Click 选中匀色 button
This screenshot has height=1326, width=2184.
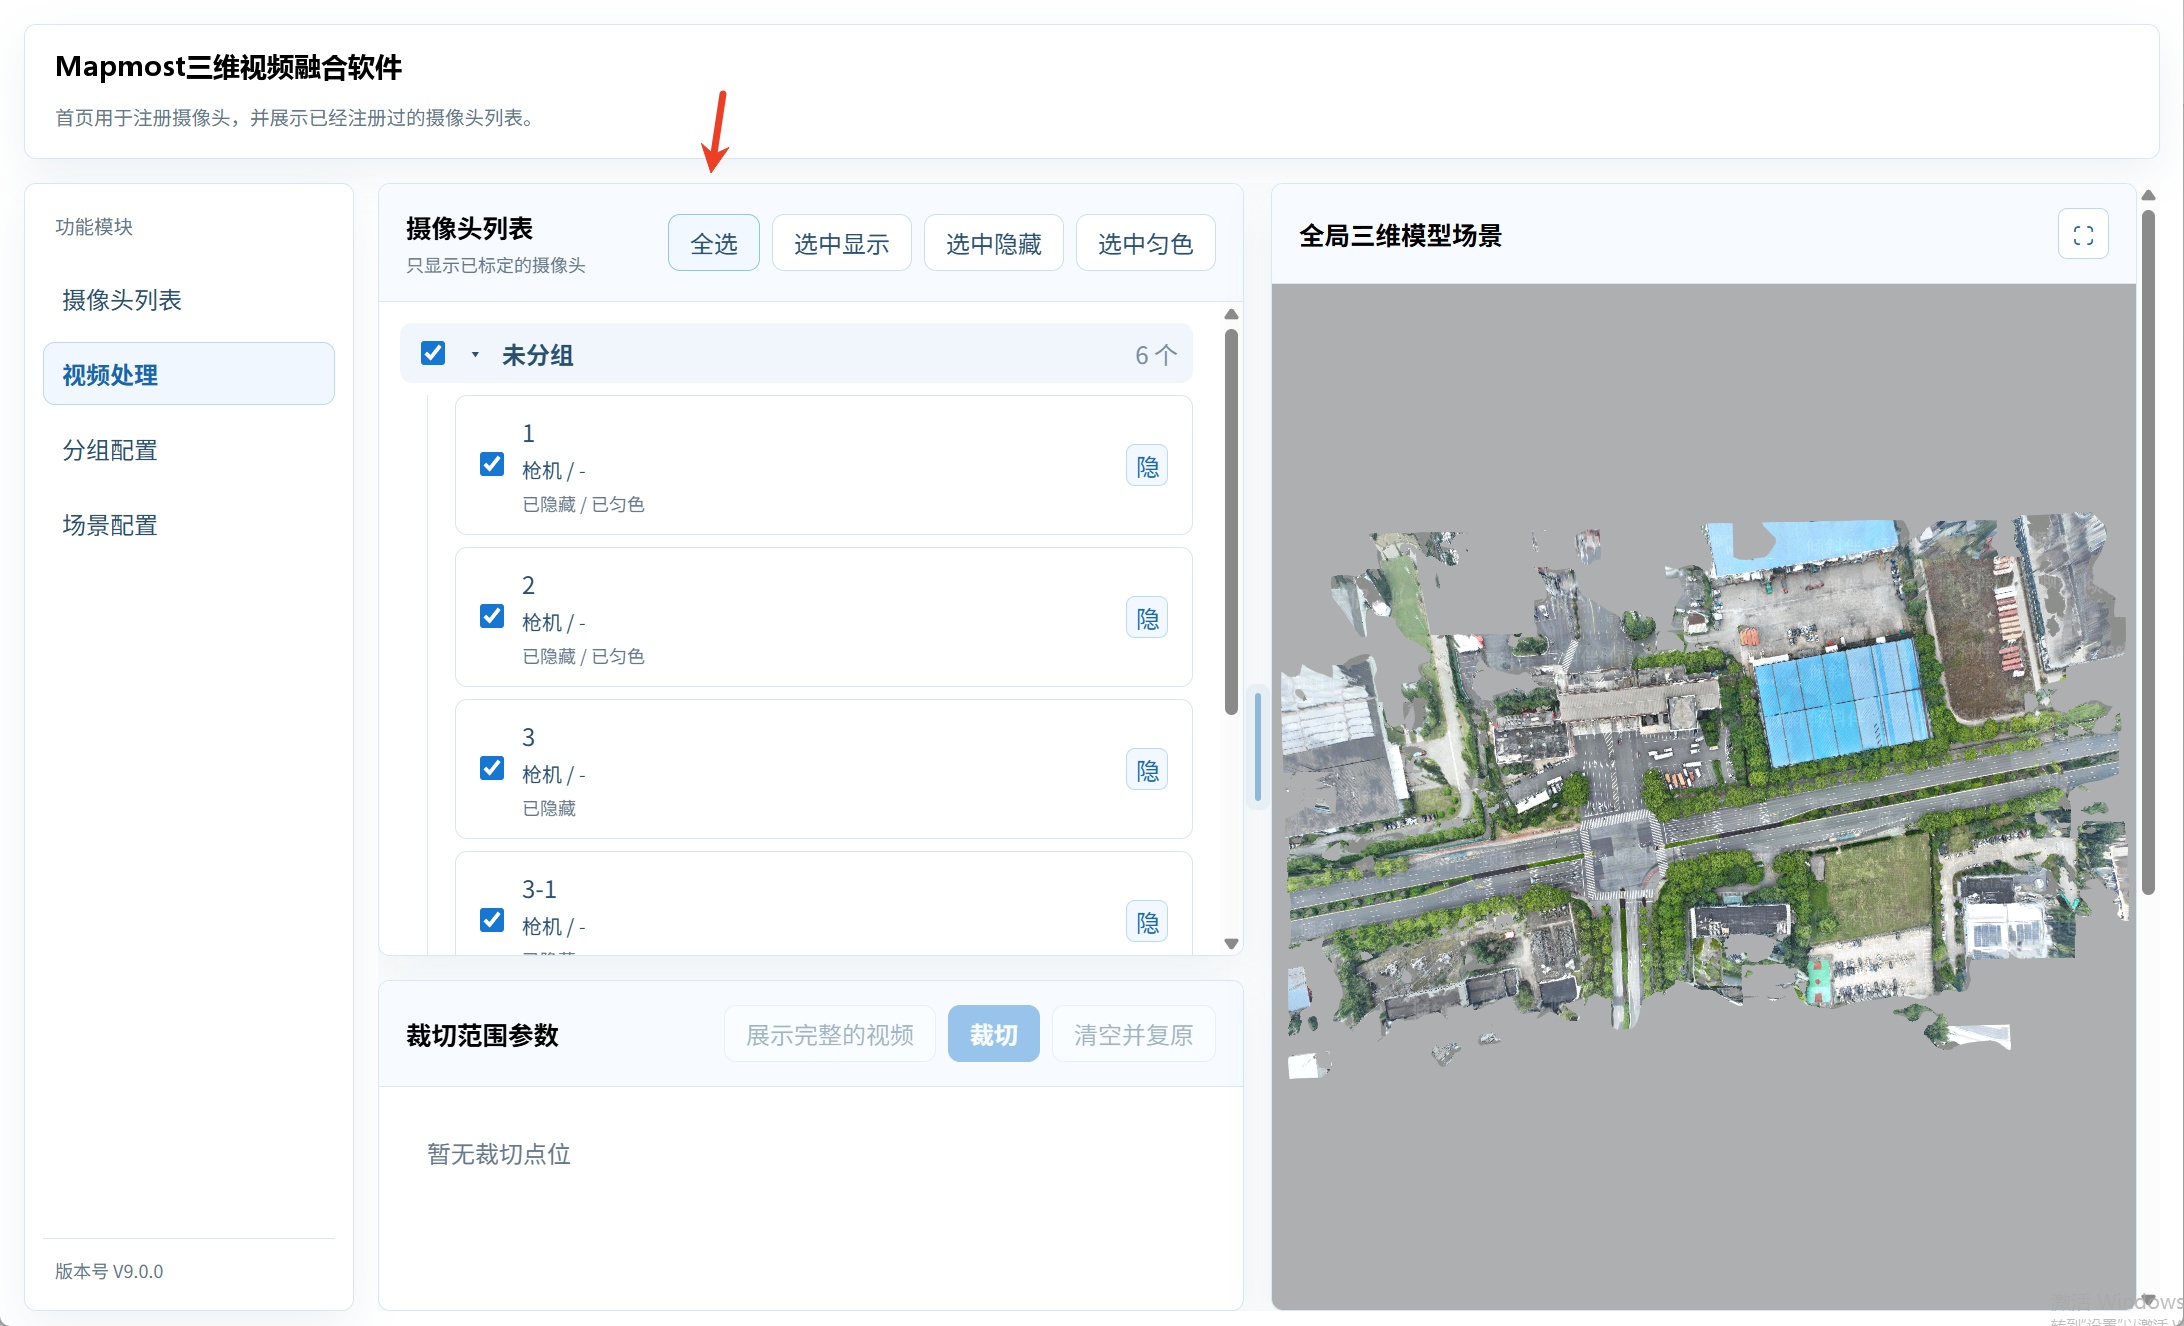(1146, 243)
